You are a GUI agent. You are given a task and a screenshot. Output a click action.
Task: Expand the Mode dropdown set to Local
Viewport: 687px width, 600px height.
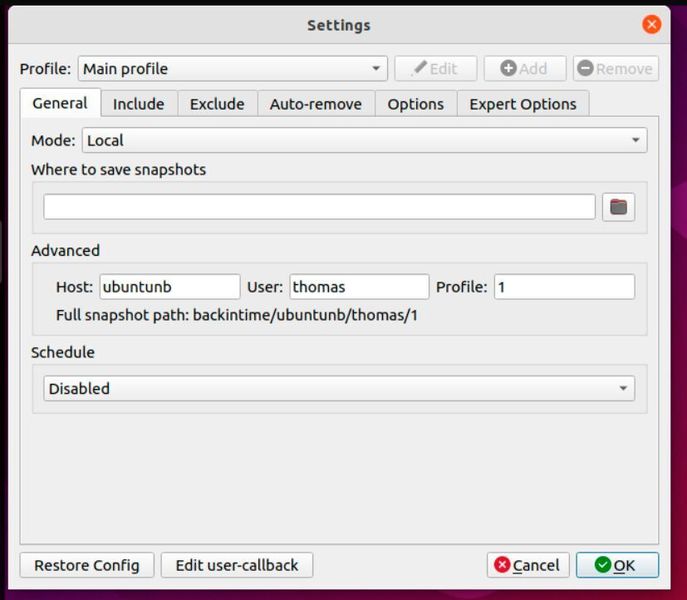364,140
